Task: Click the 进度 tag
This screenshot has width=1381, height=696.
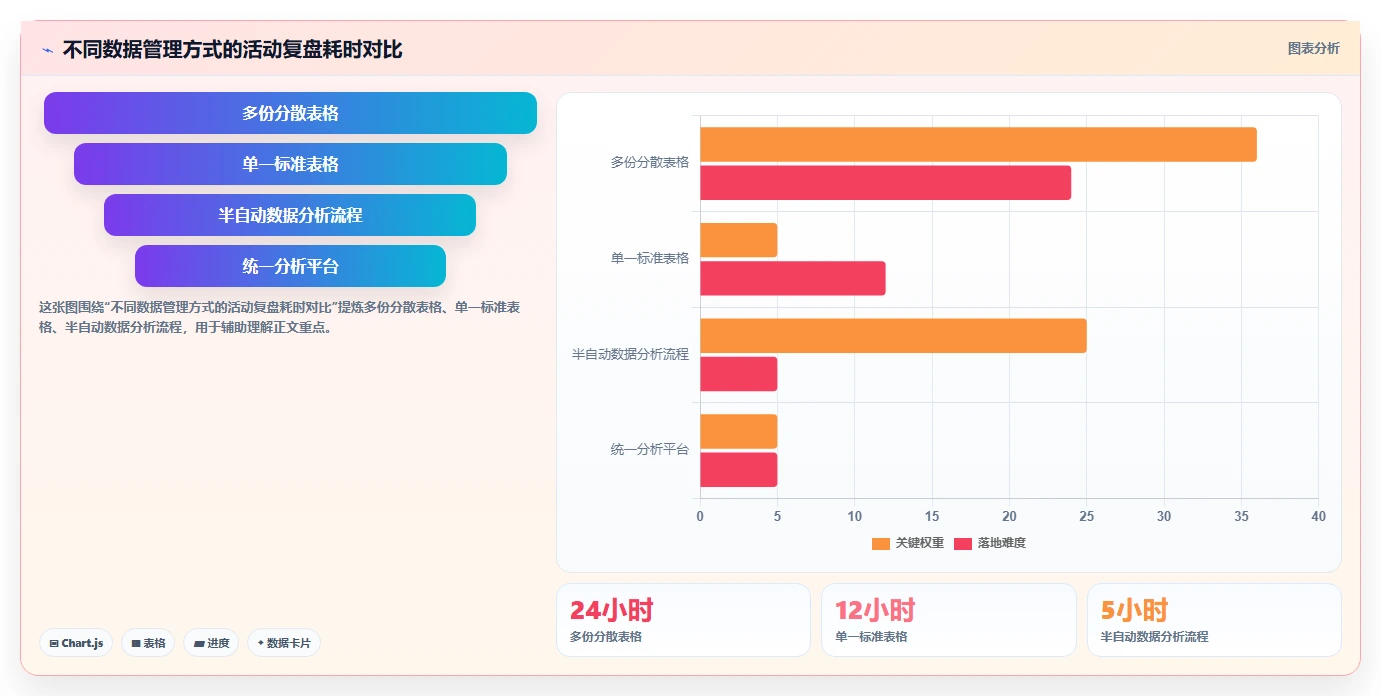Action: (x=211, y=643)
